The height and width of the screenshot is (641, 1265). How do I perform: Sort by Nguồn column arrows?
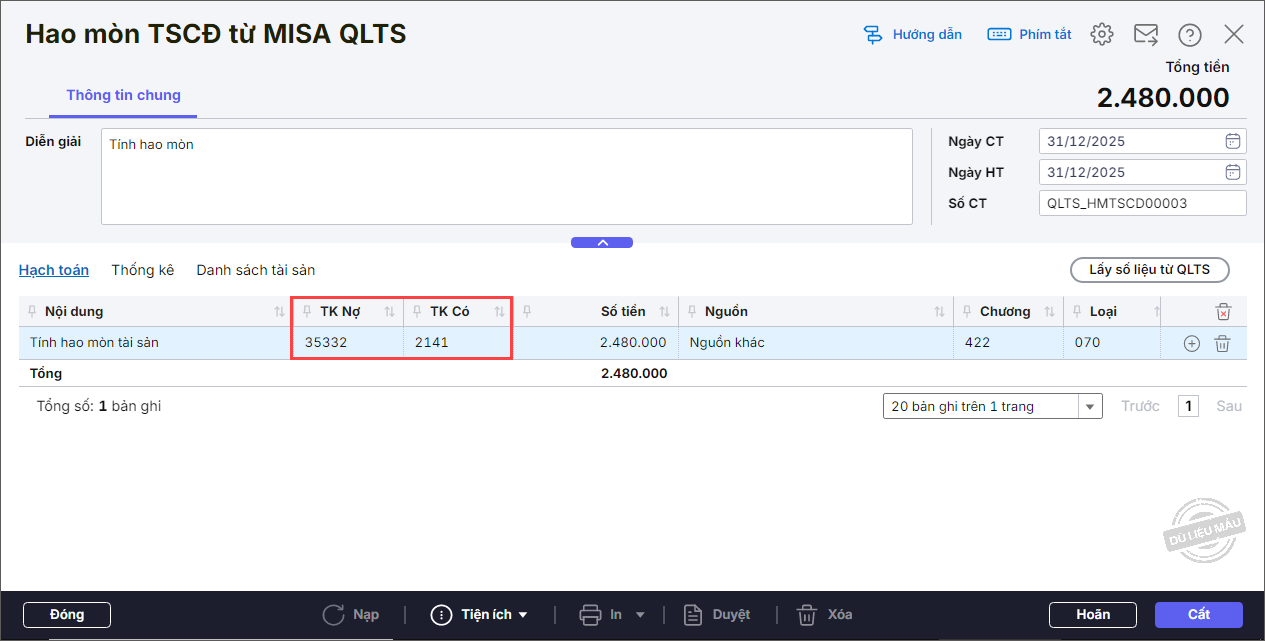[x=939, y=312]
